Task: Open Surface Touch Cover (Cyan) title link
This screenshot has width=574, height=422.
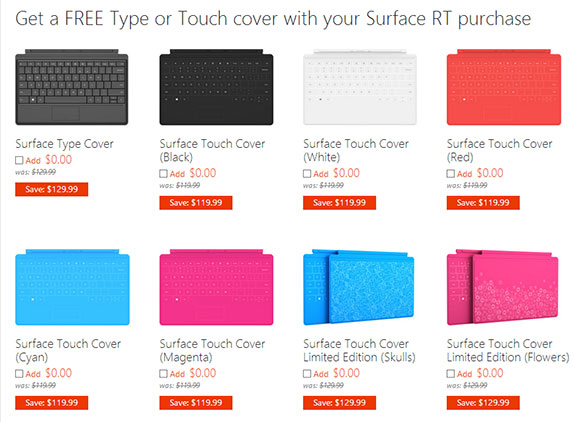Action: click(x=68, y=350)
